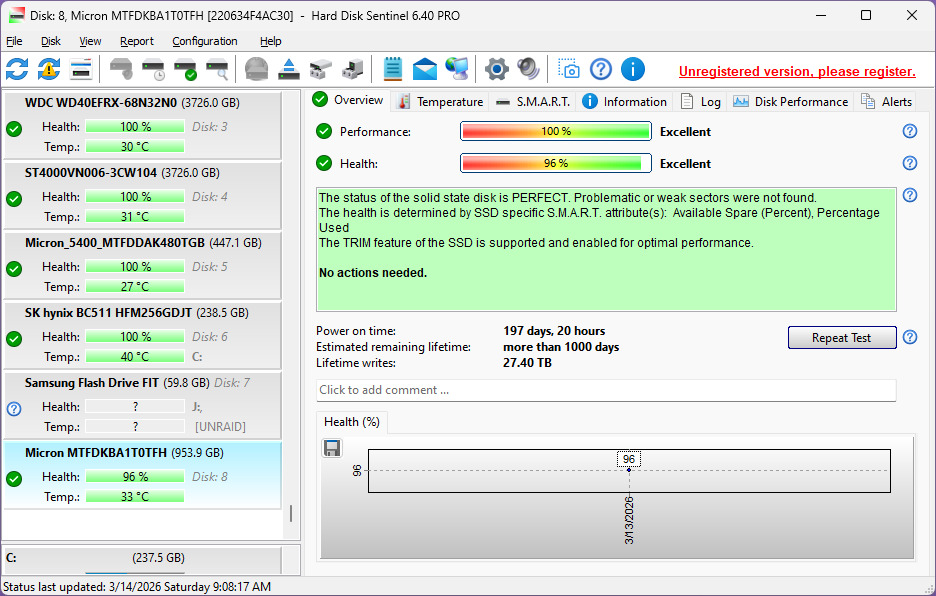This screenshot has width=936, height=596.
Task: Click the eject disk toolbar icon
Action: tap(289, 69)
